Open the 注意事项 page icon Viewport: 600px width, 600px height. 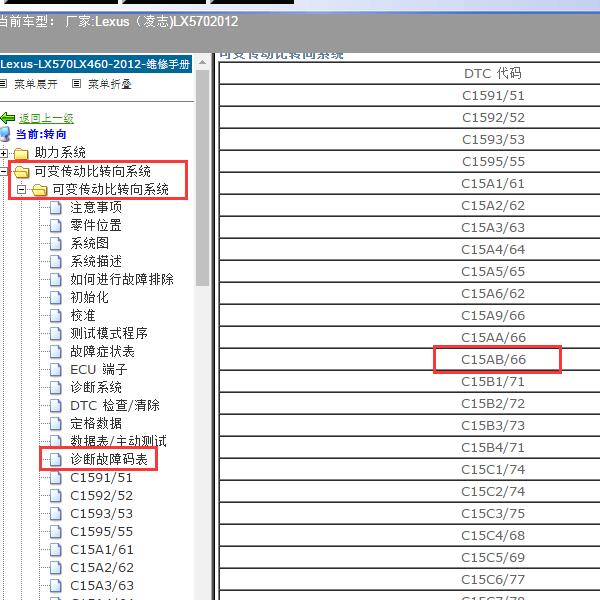tap(56, 208)
